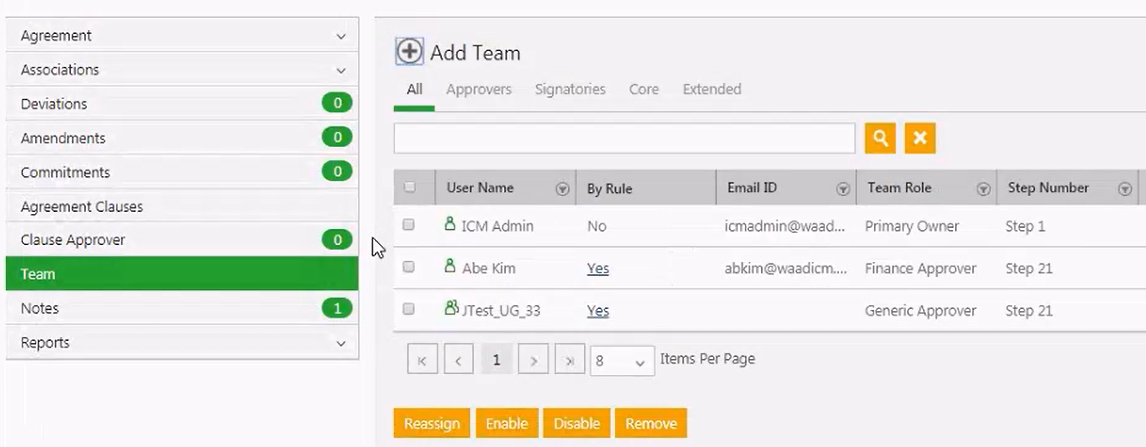Clear search with the orange X icon

[920, 139]
